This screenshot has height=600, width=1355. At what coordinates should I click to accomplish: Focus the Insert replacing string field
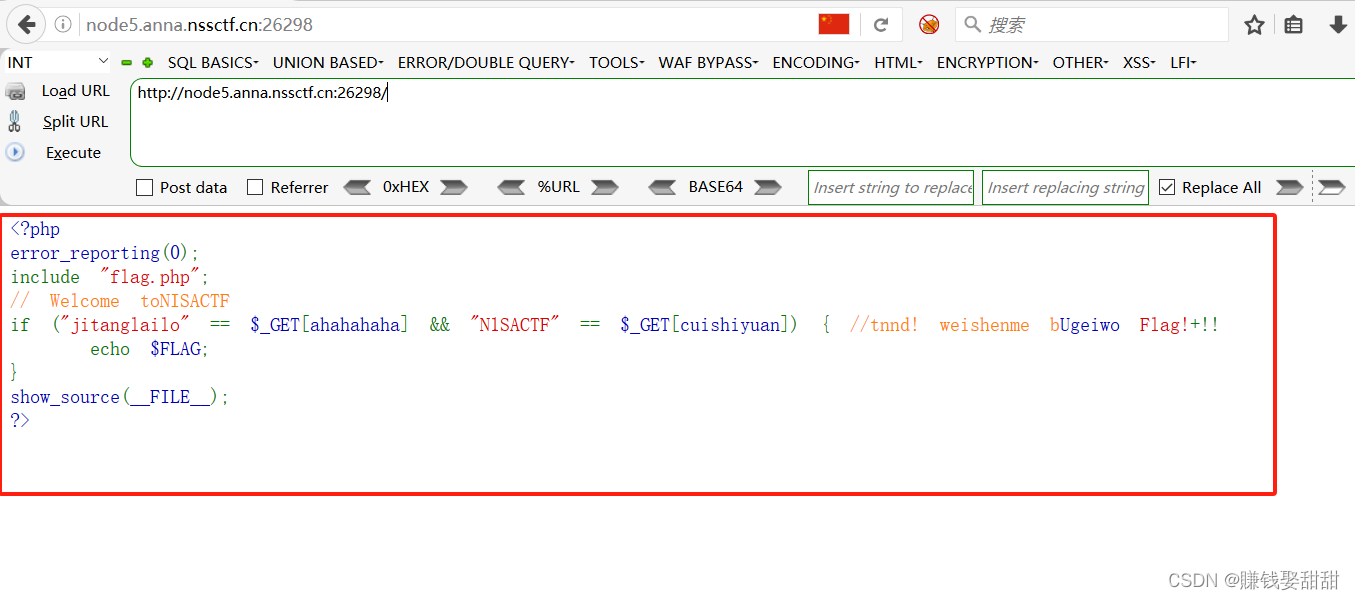click(x=1065, y=187)
